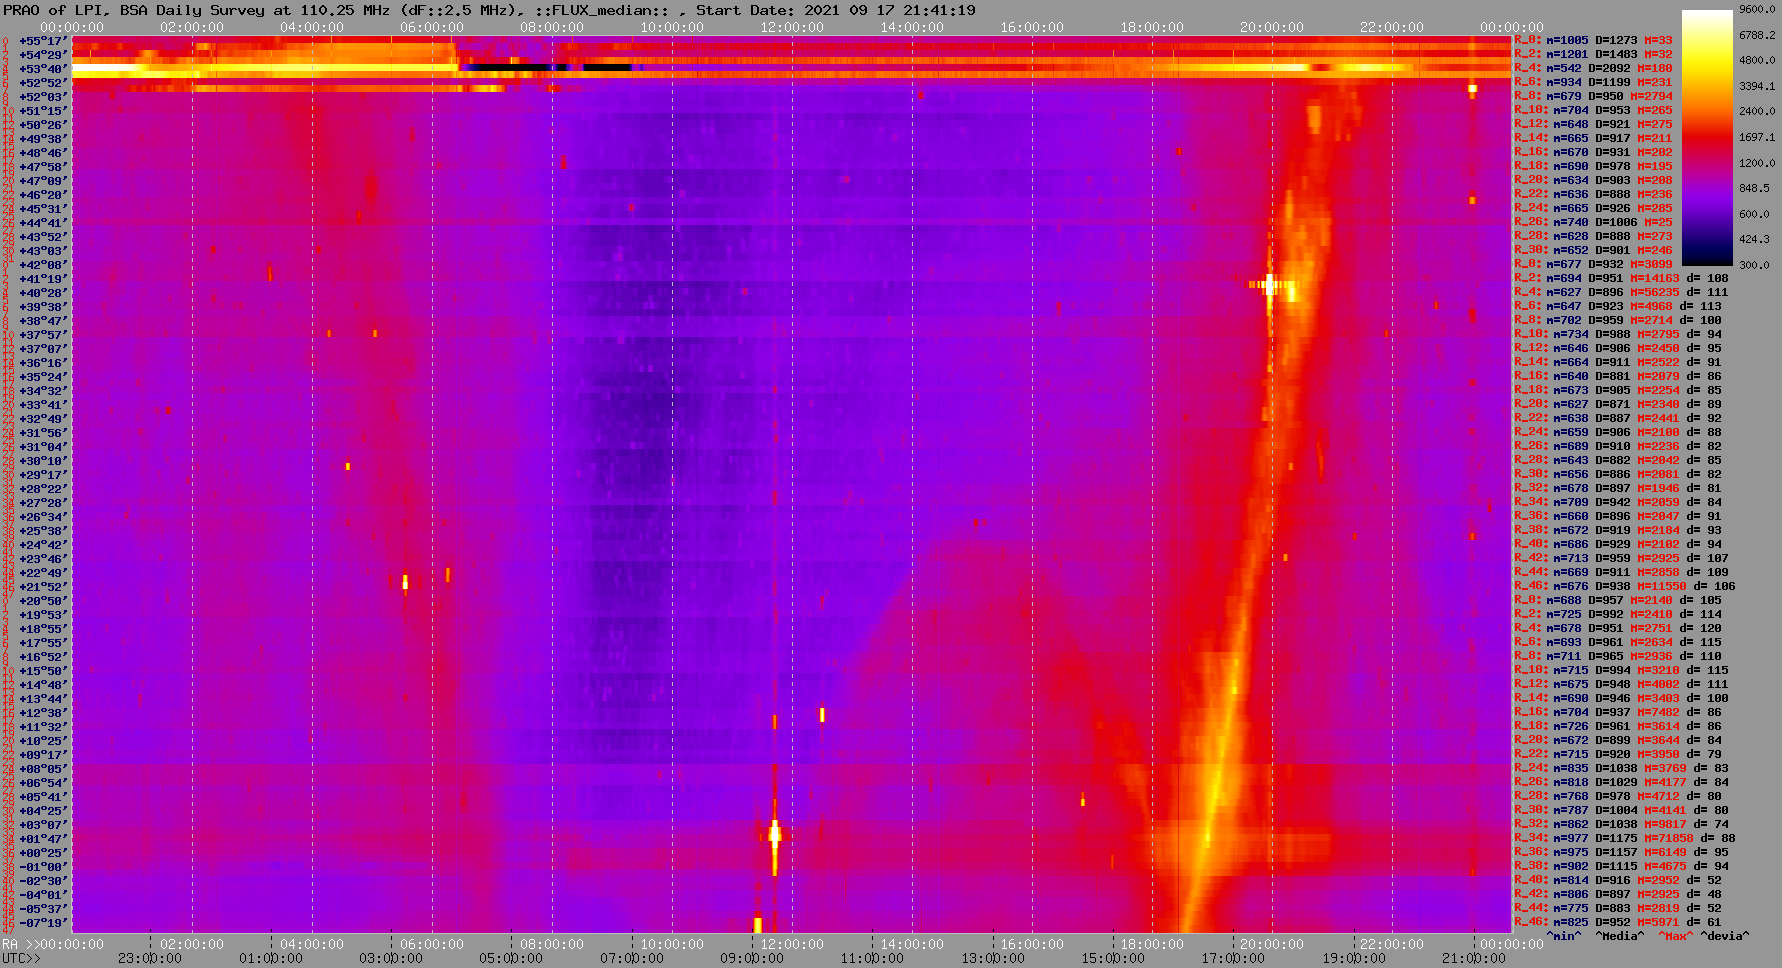Click the 6788.2 color scale value

click(1757, 35)
